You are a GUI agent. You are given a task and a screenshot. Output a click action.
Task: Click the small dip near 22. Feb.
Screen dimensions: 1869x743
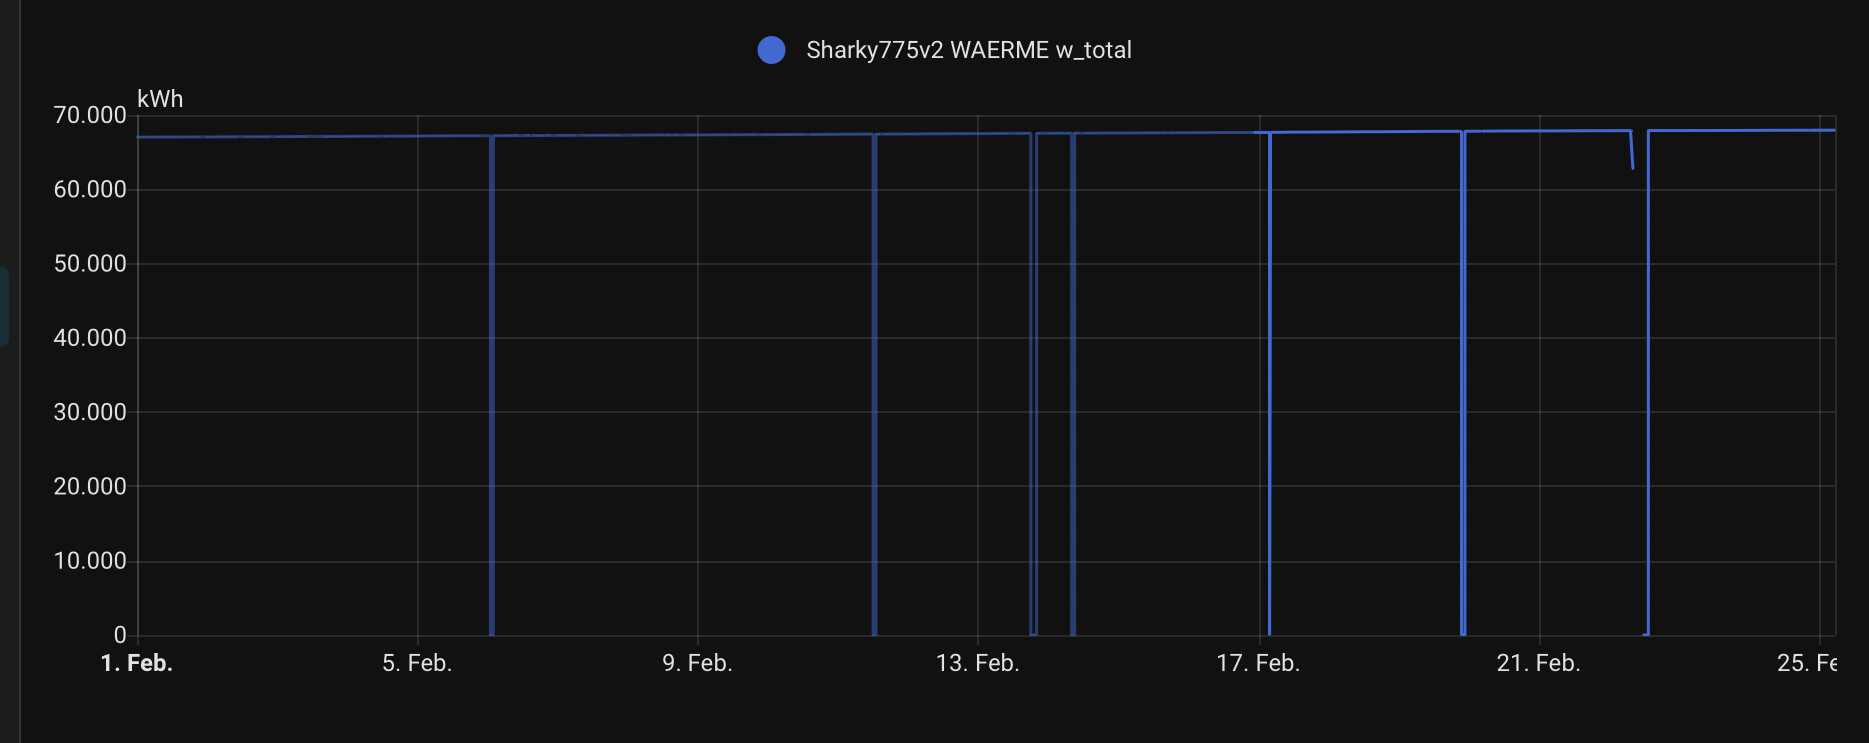click(x=1631, y=150)
